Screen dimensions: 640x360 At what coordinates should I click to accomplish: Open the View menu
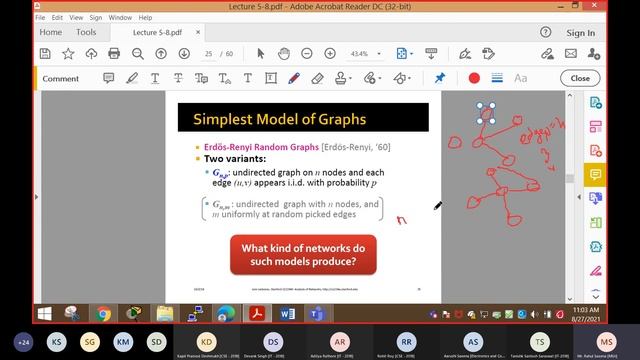pos(76,18)
